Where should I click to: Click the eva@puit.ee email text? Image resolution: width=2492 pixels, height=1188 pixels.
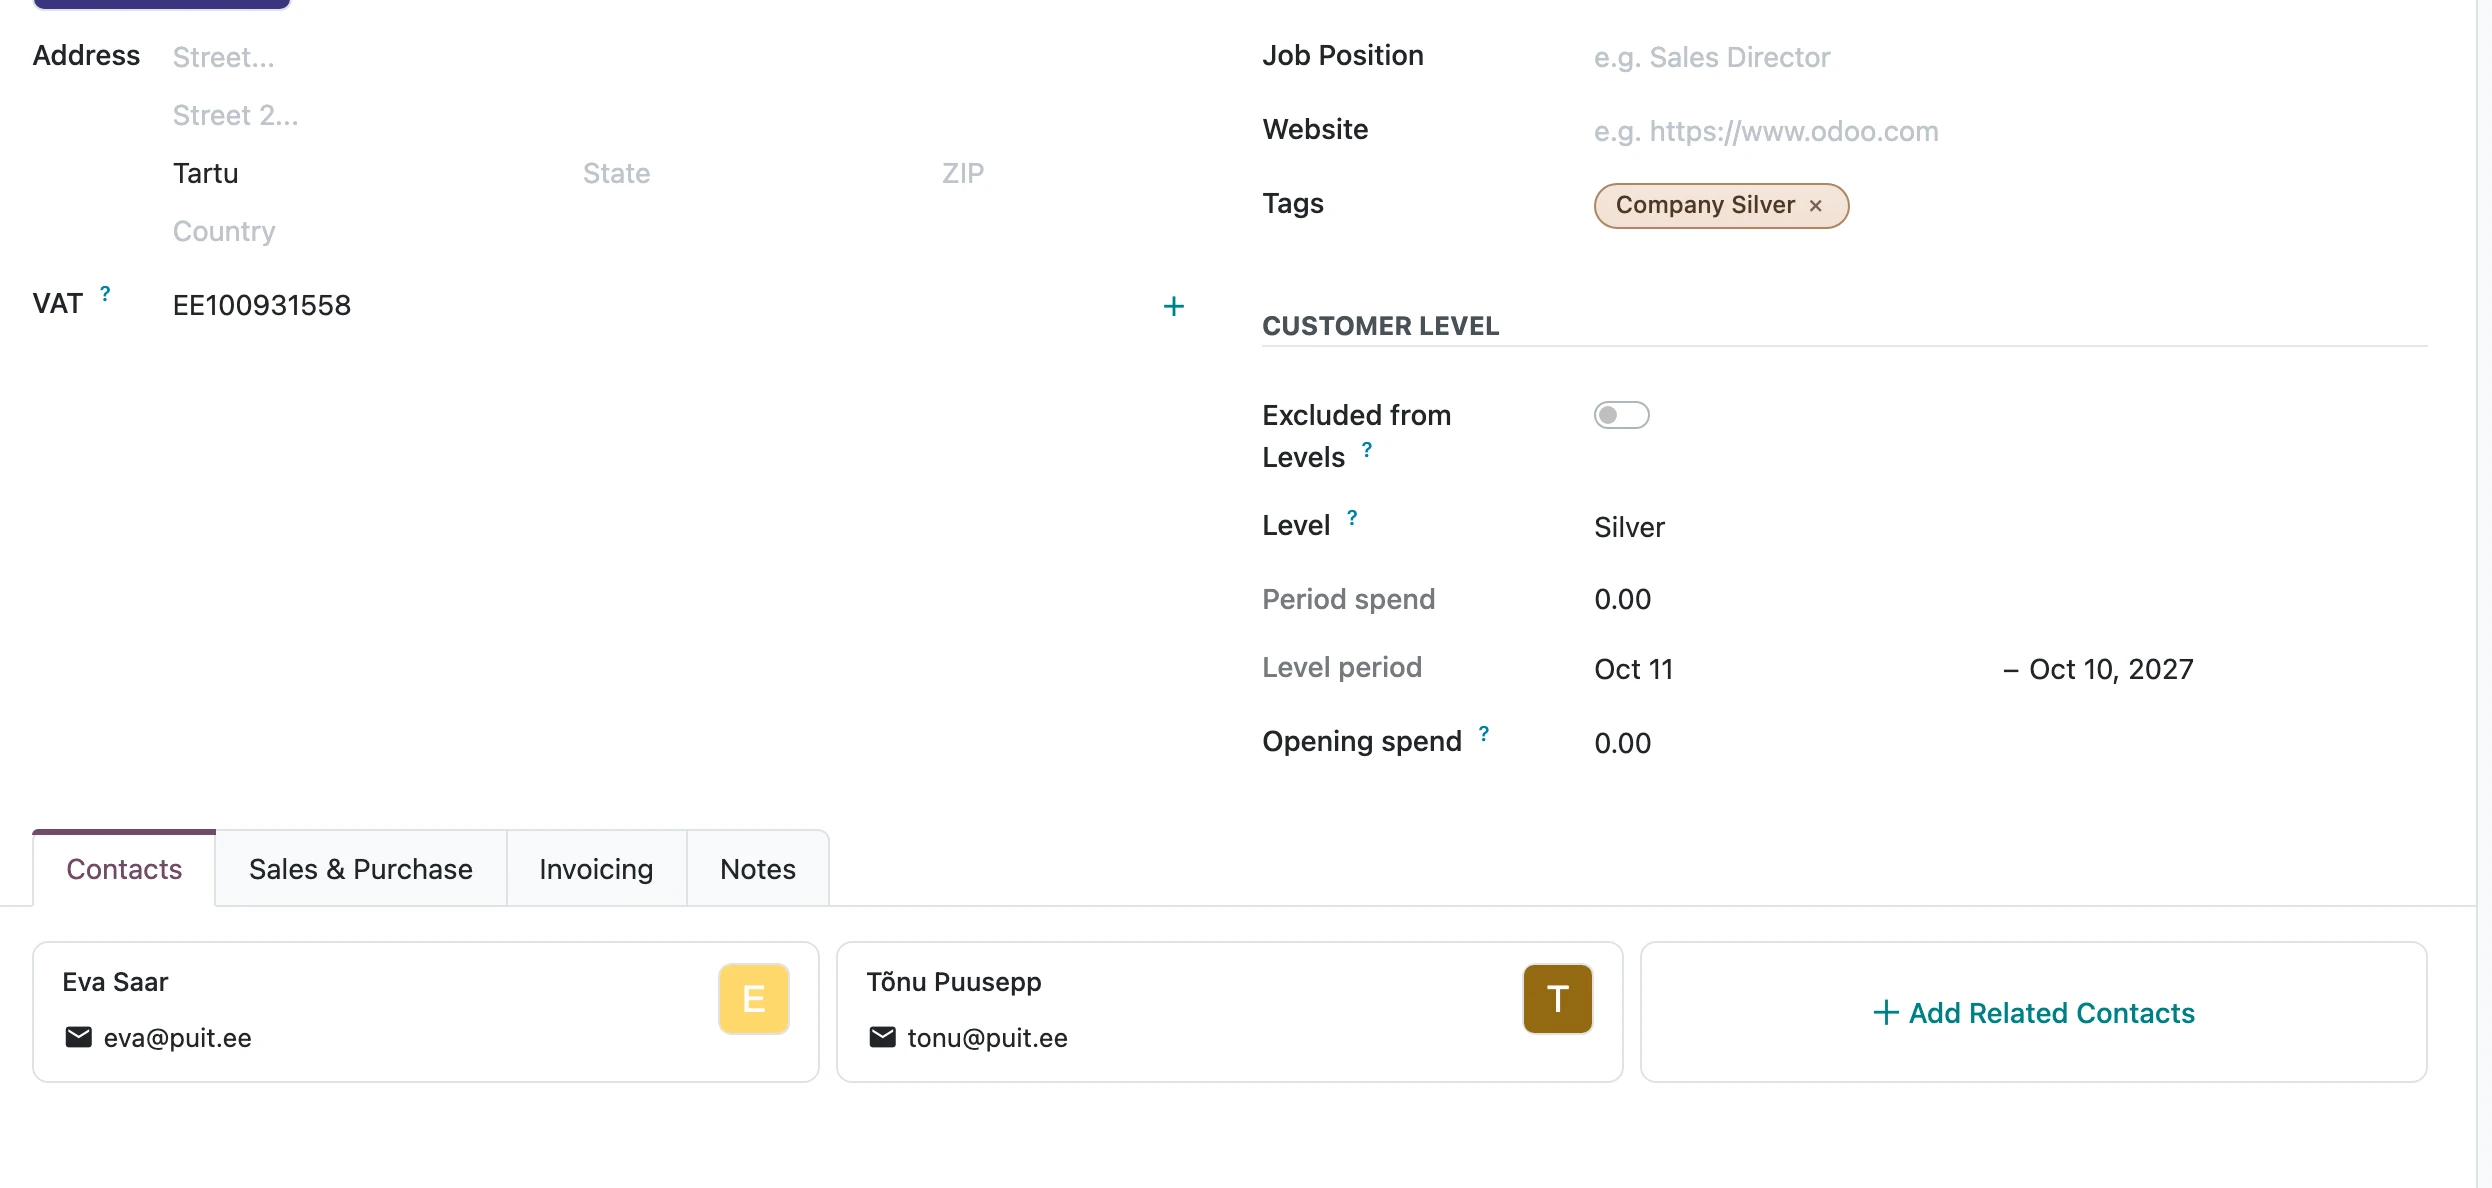178,1038
